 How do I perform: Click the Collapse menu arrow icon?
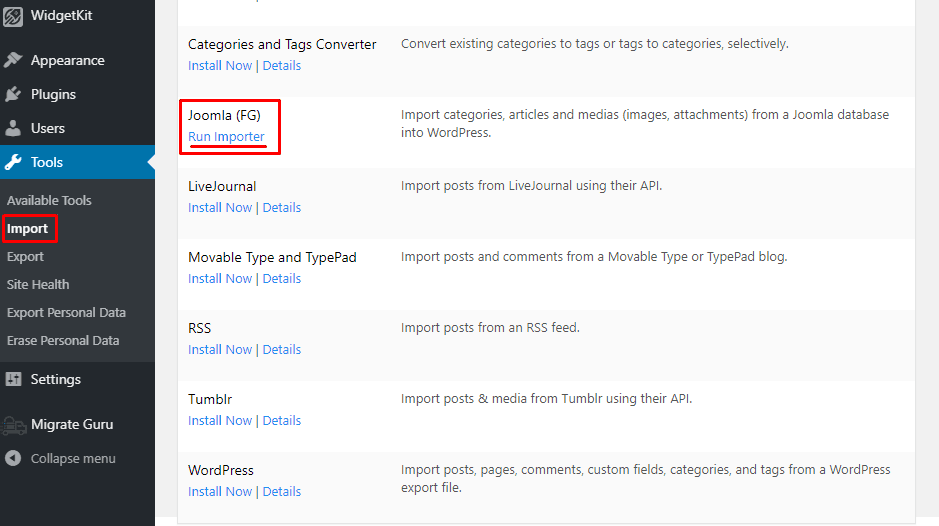tap(13, 458)
